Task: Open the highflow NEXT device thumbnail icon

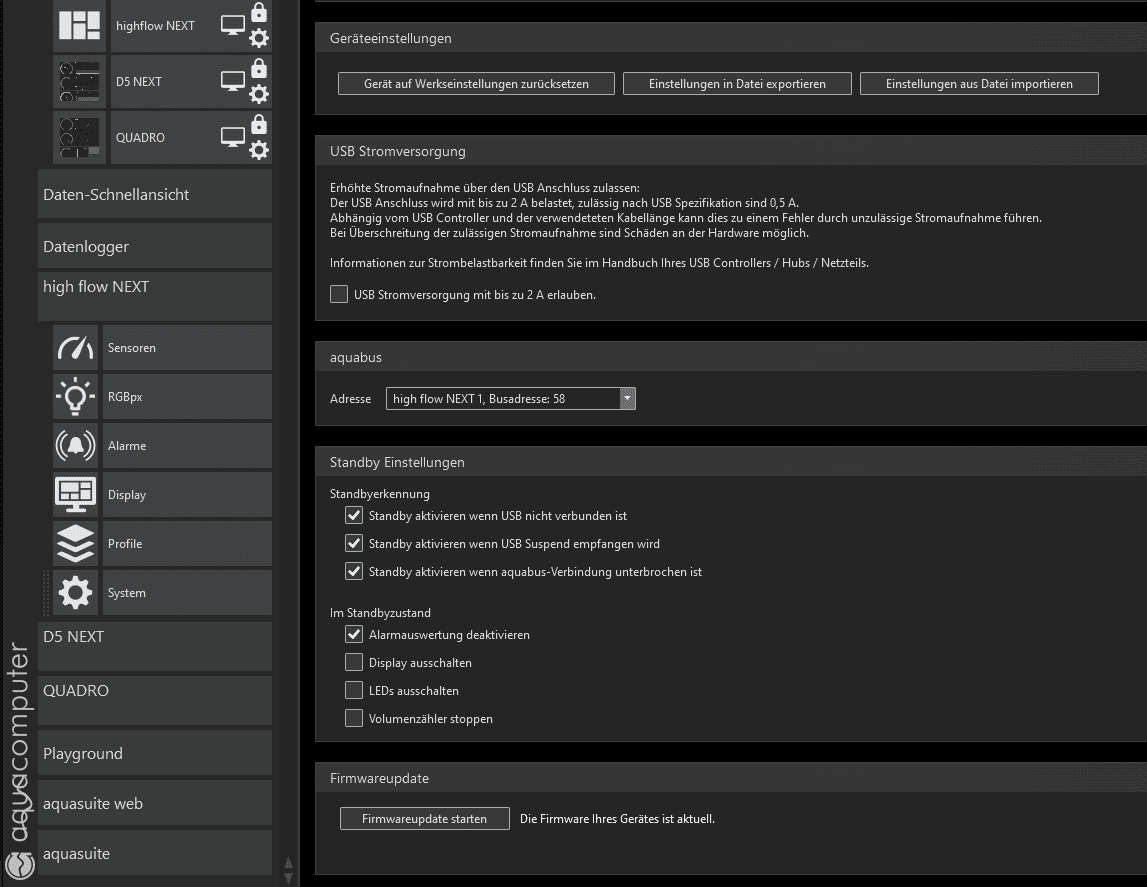Action: 79,26
